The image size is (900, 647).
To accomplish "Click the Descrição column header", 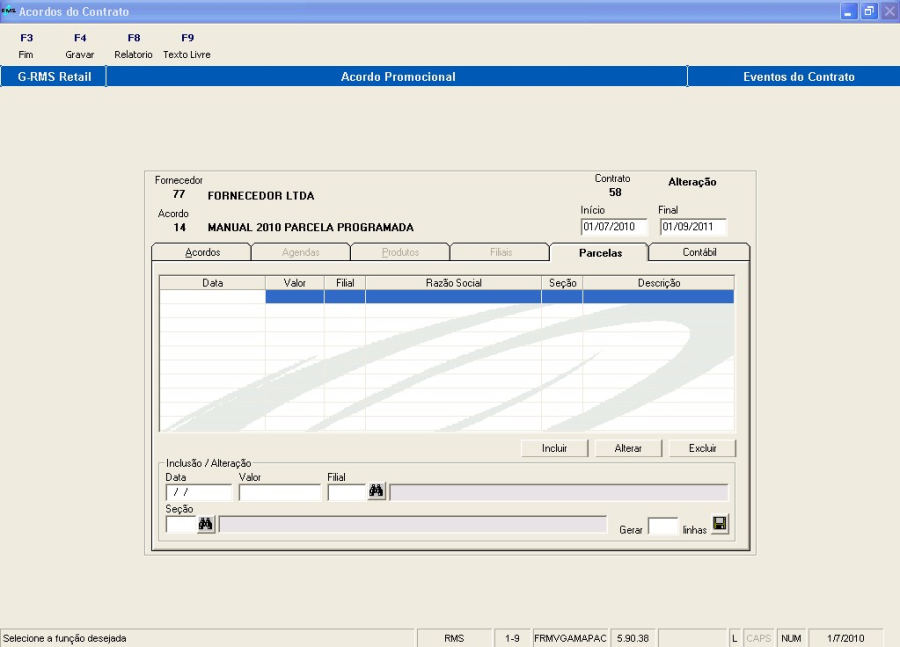I will coord(658,282).
